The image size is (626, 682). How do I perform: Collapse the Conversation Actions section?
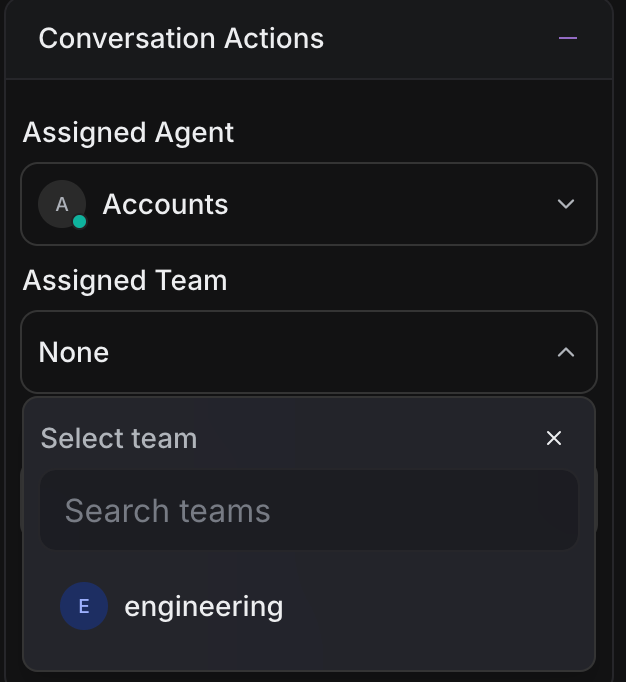tap(568, 39)
